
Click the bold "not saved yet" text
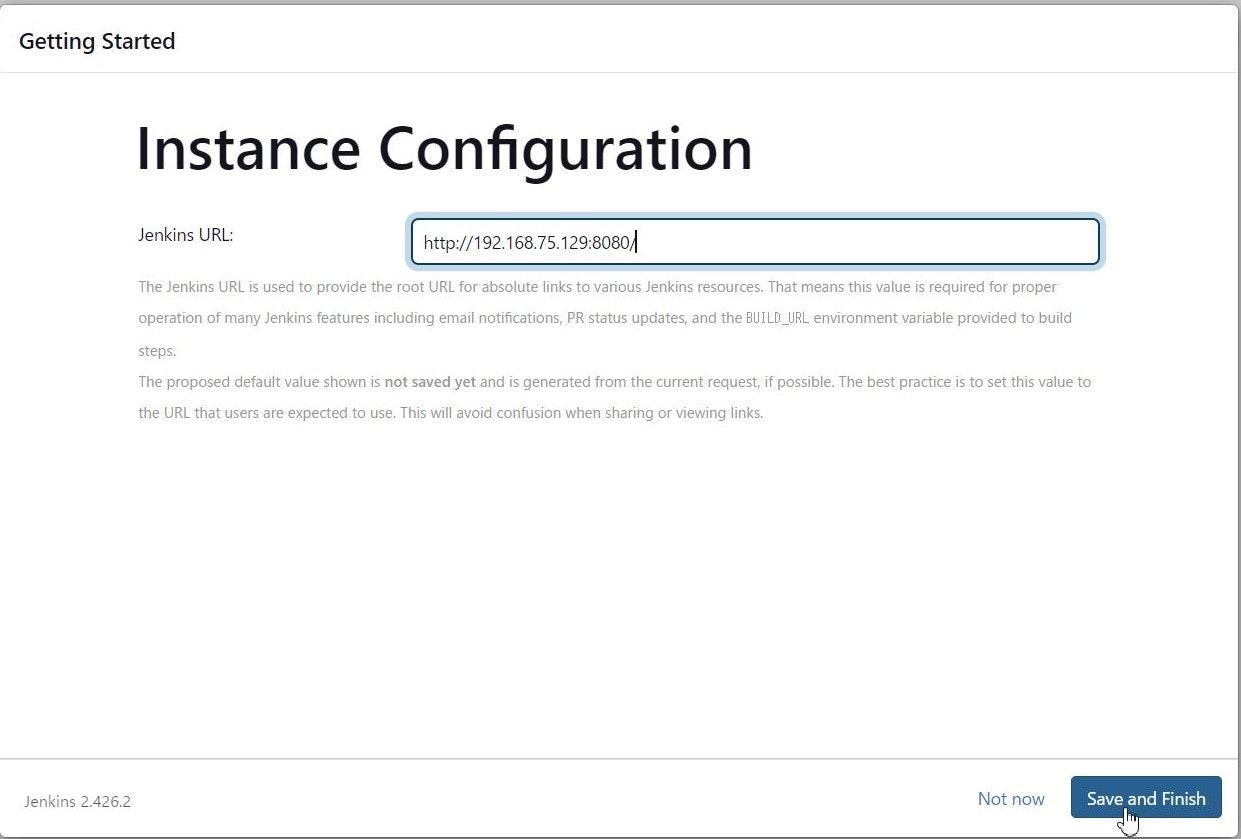click(430, 381)
